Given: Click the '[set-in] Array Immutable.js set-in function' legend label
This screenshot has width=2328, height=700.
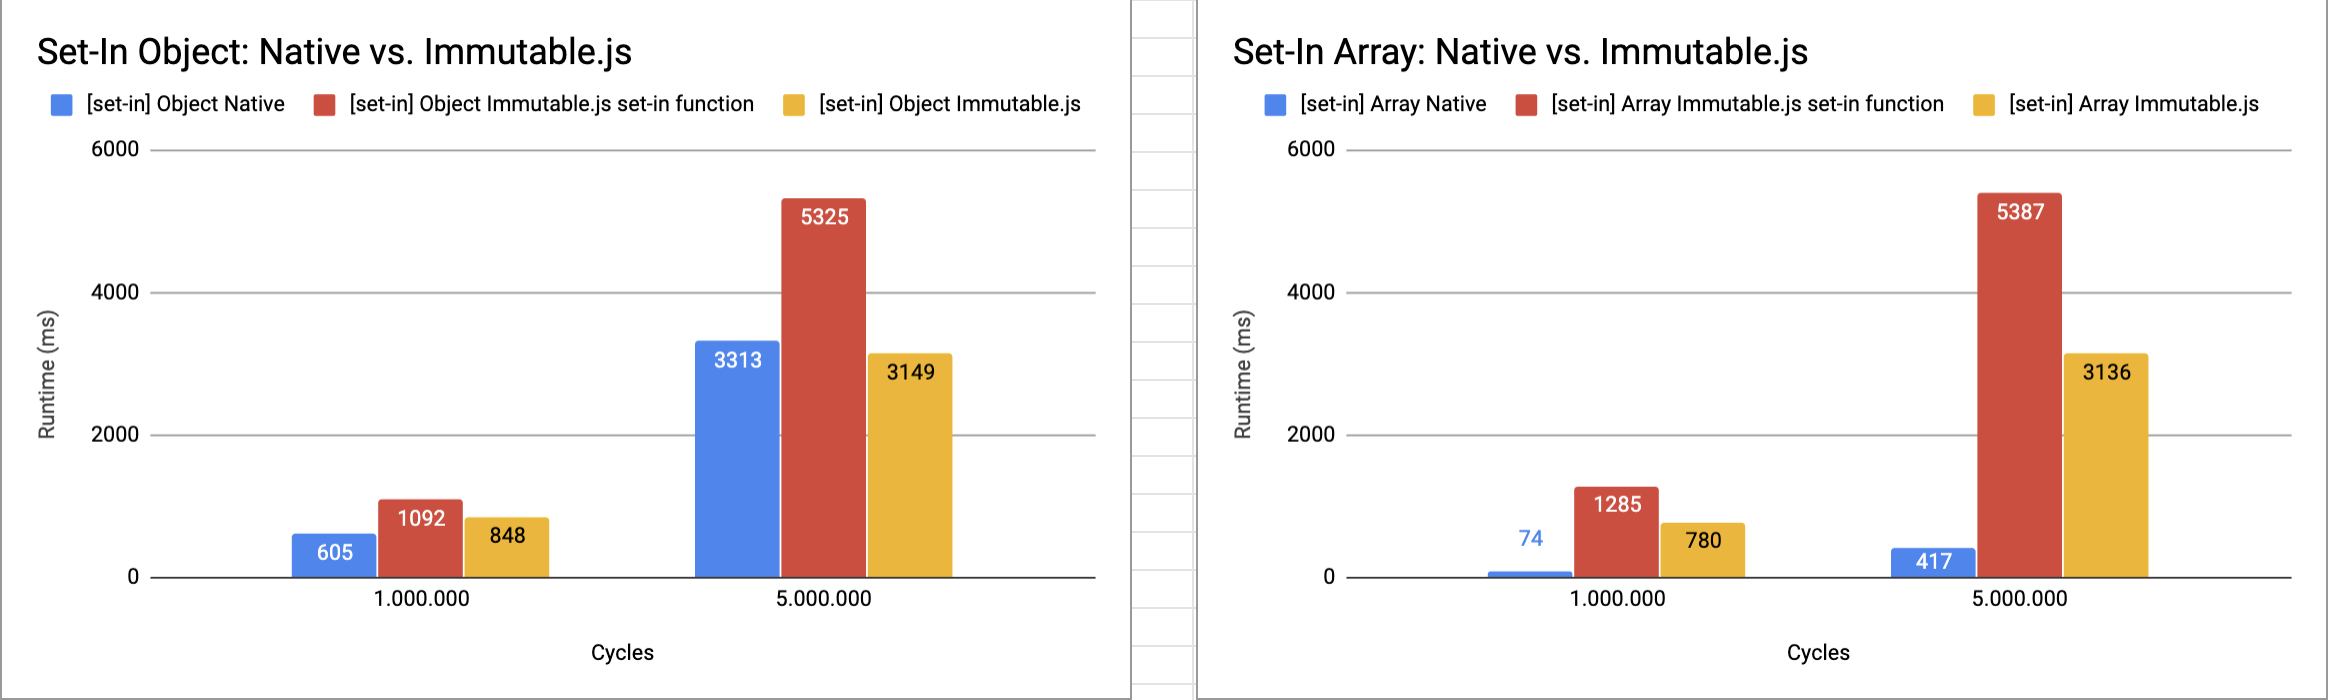Looking at the screenshot, I should tap(1747, 104).
